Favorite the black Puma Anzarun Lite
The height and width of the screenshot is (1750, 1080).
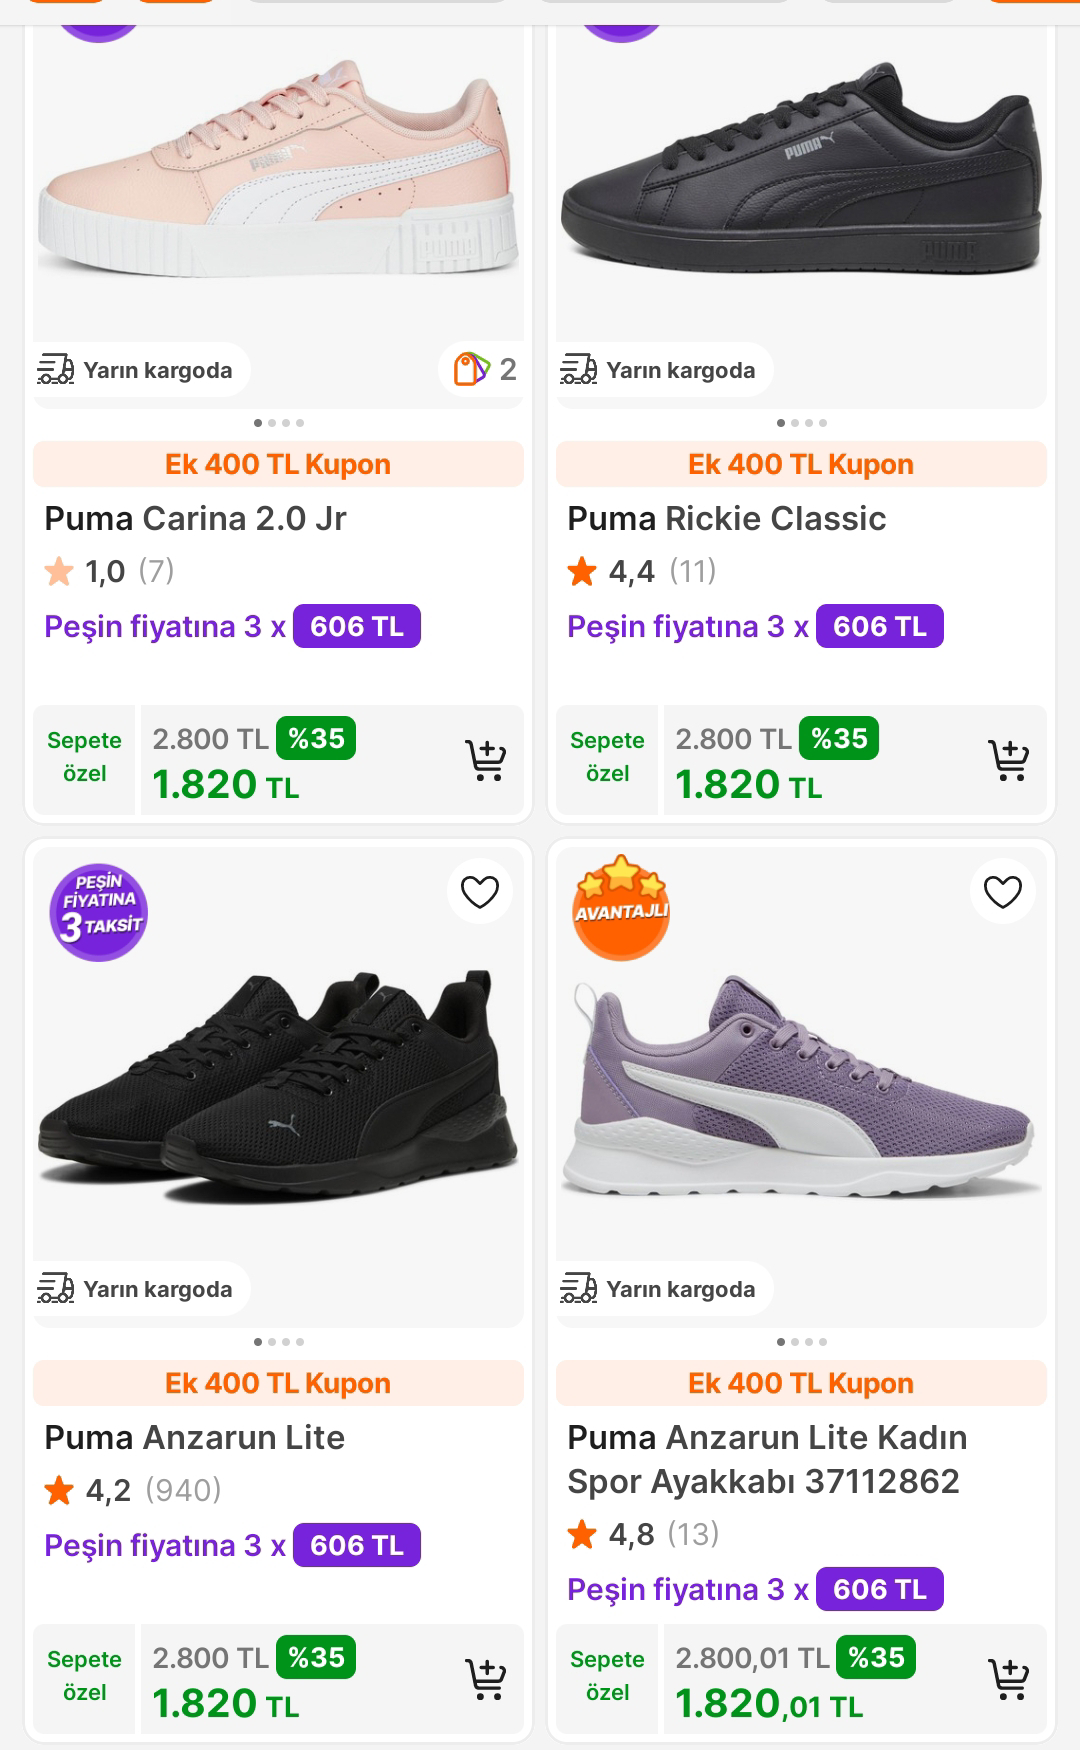[480, 891]
